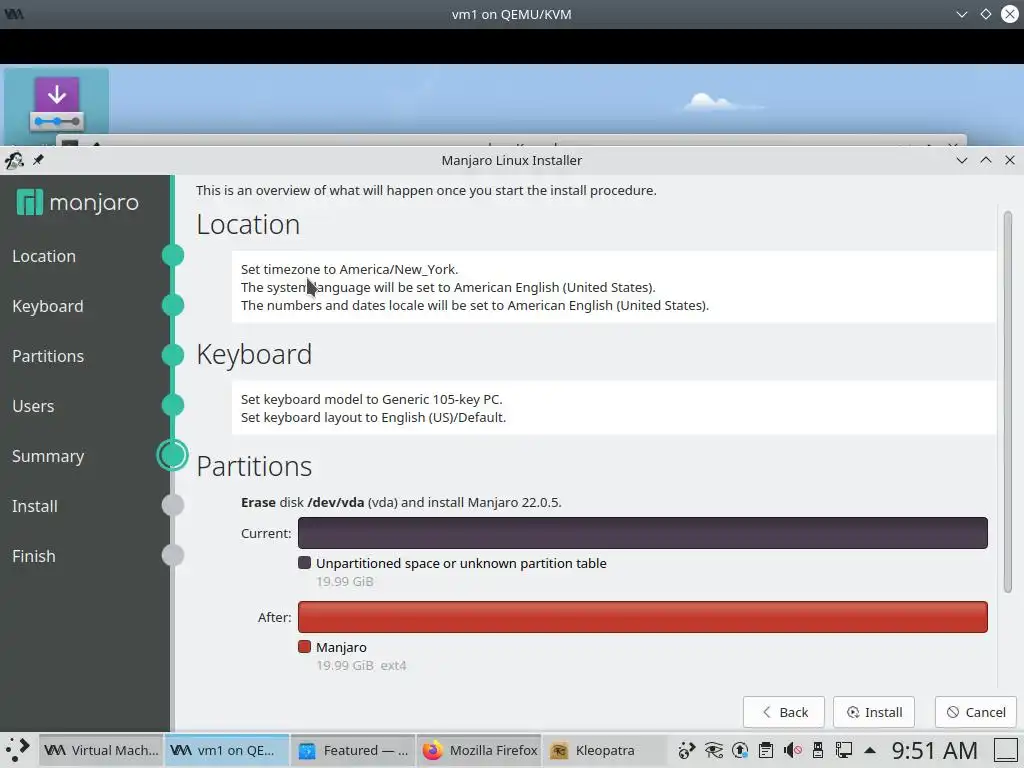
Task: Click the Summary progress circle indicator
Action: pyautogui.click(x=172, y=455)
